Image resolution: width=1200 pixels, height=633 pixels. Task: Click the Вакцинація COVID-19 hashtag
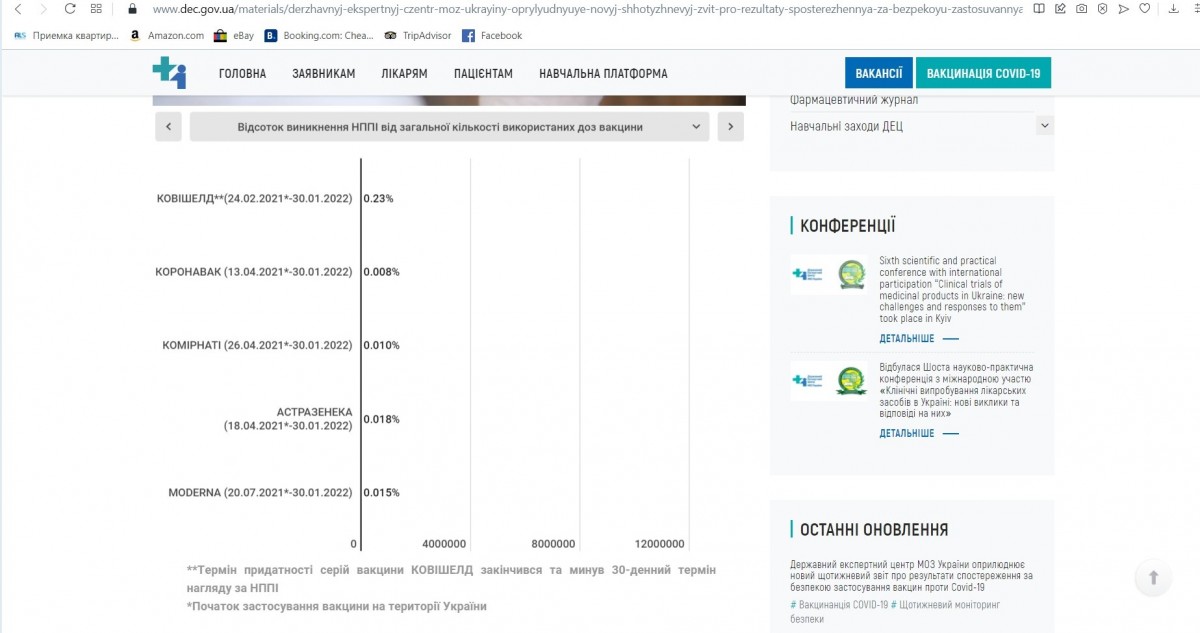pos(839,605)
